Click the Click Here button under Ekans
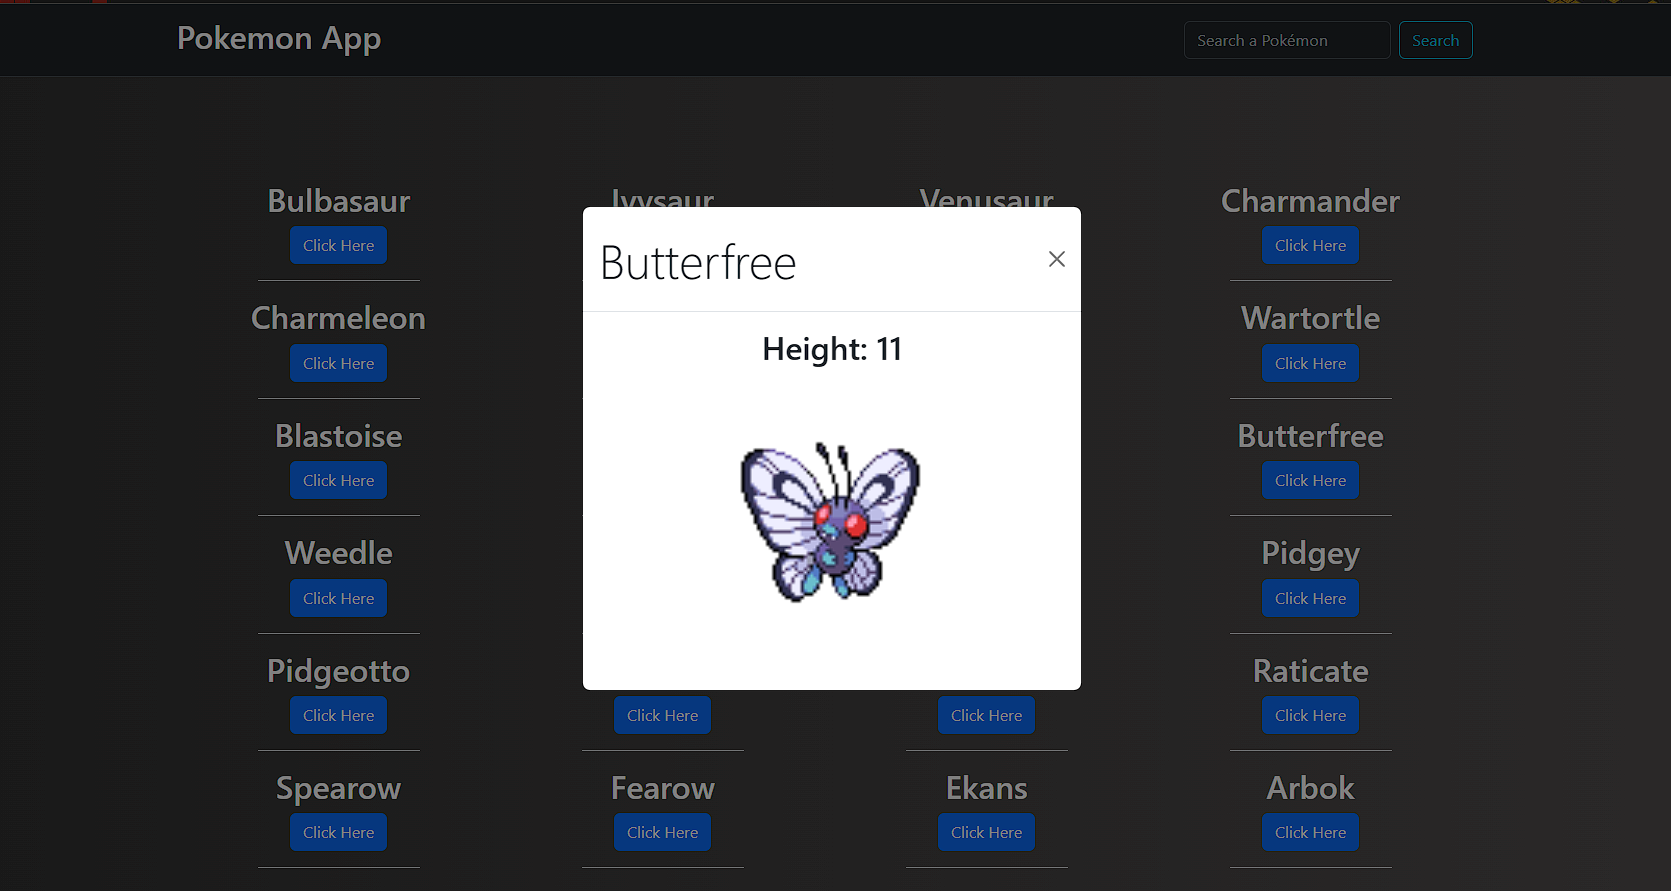This screenshot has width=1671, height=891. point(986,832)
